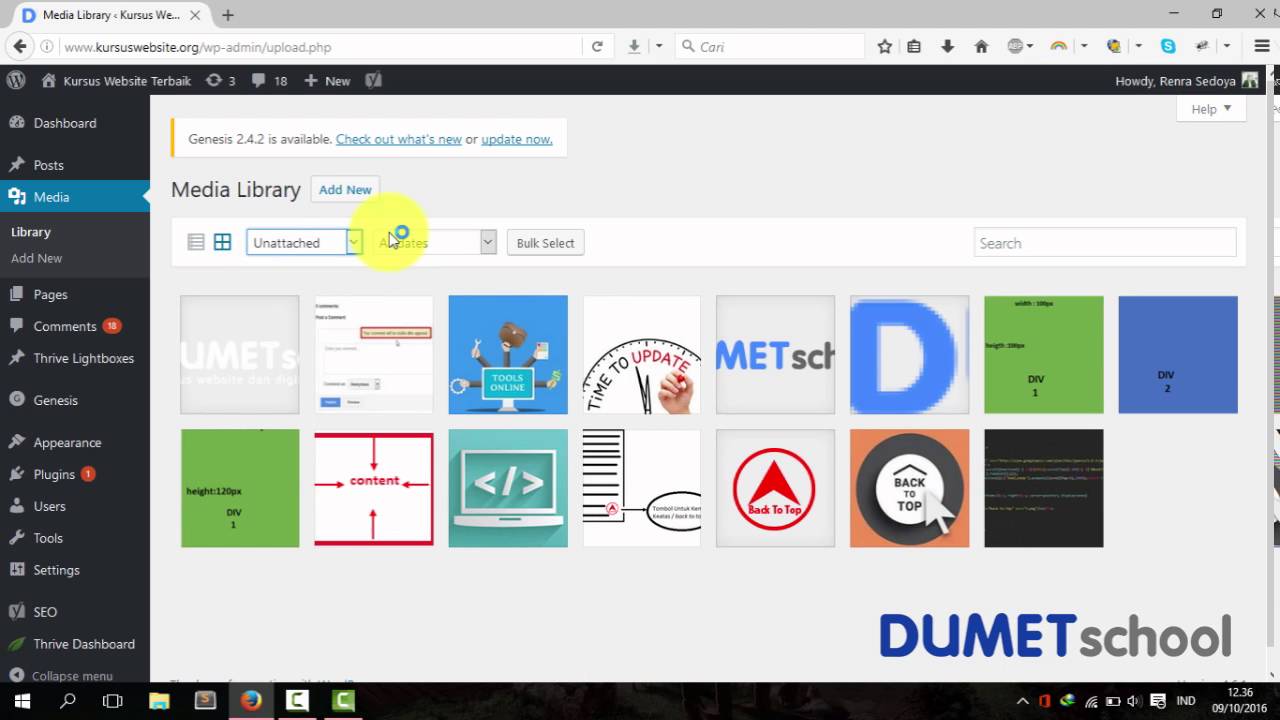Open the New content menu in admin bar

coord(327,81)
